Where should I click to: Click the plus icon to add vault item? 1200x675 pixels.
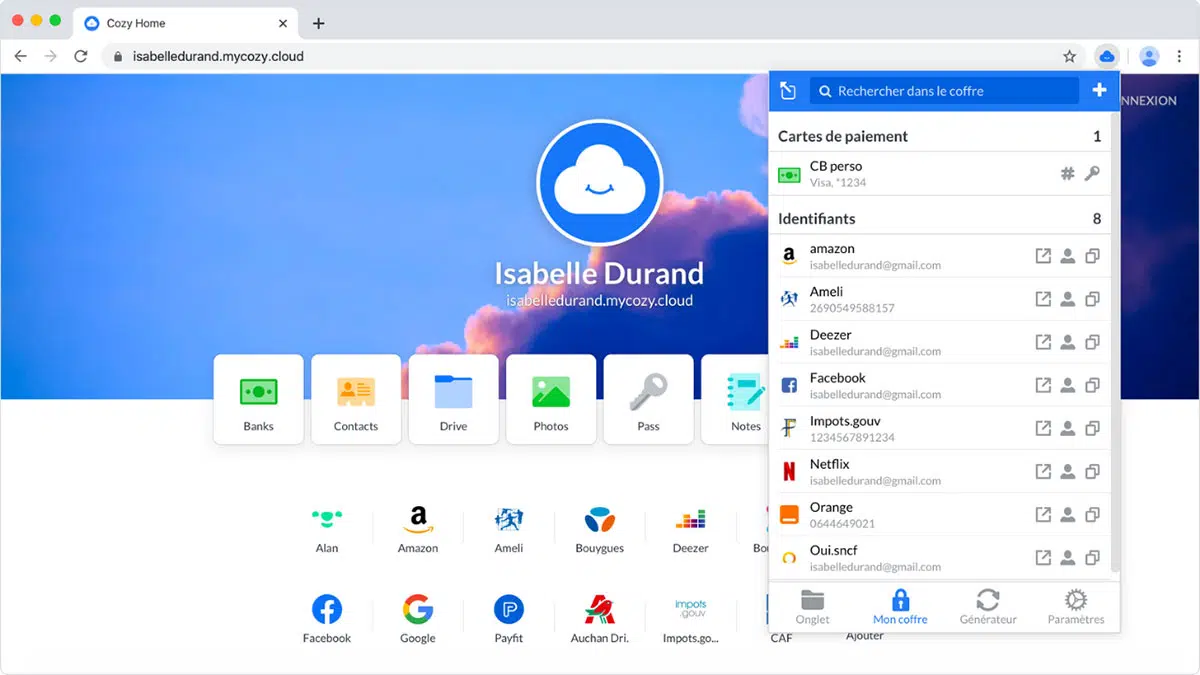point(1099,91)
